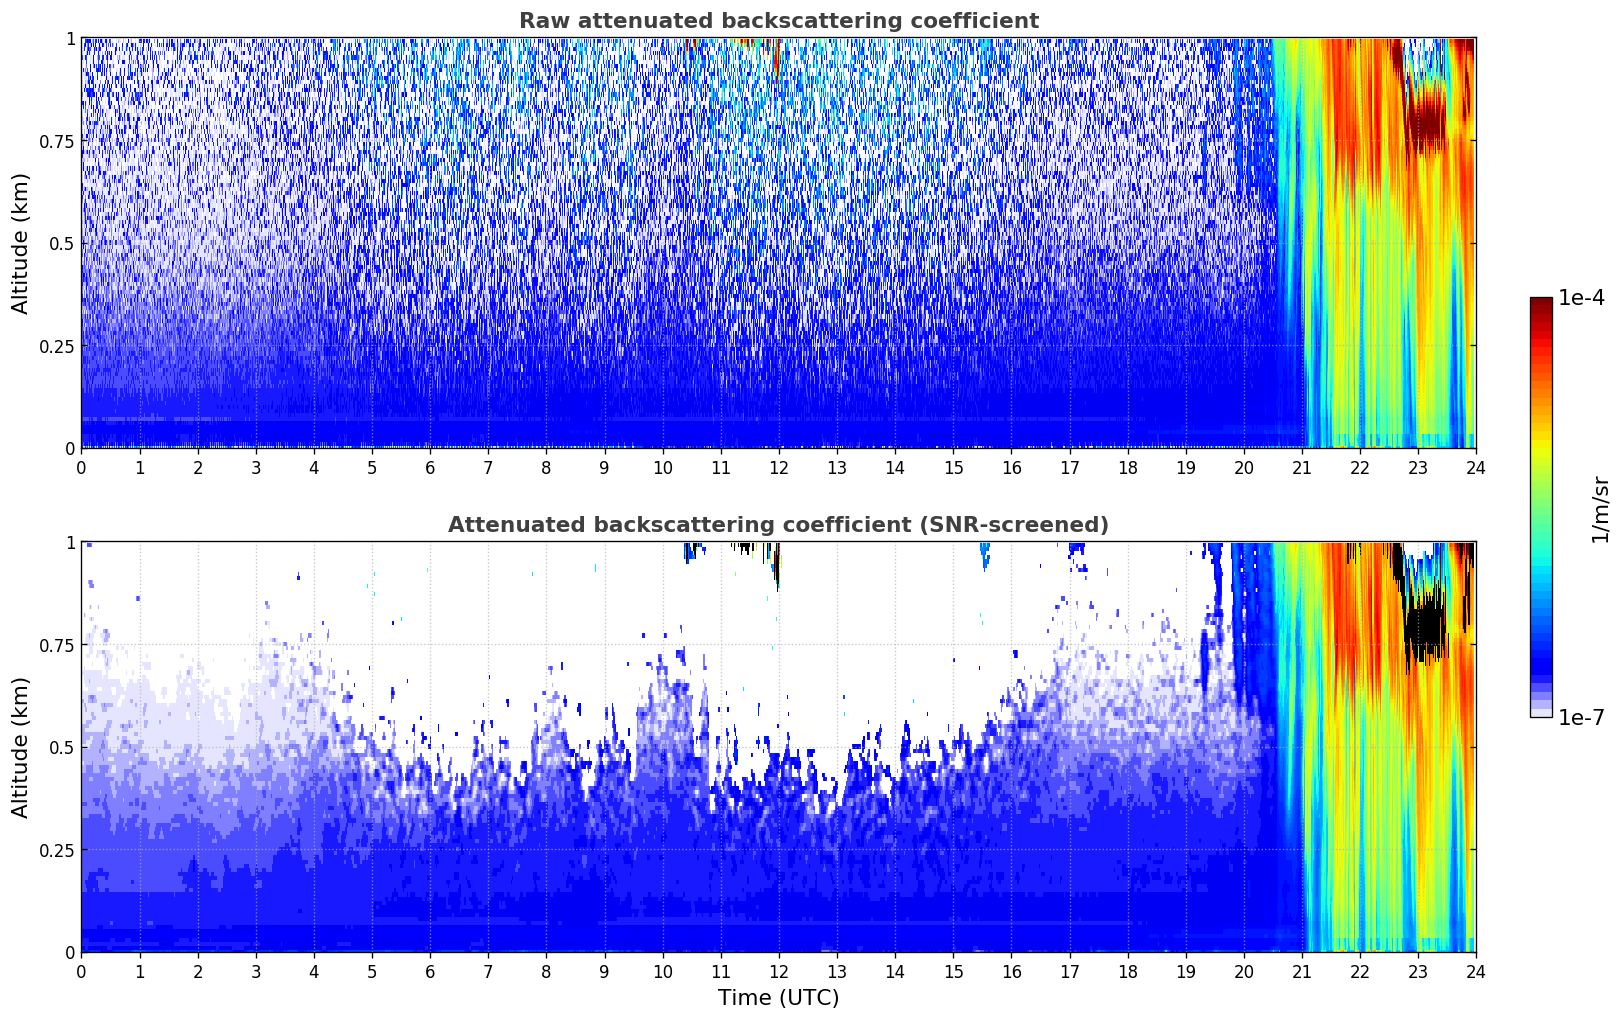This screenshot has height=1020, width=1621.
Task: Click the 0.75 altitude tick on top plot
Action: 57,141
